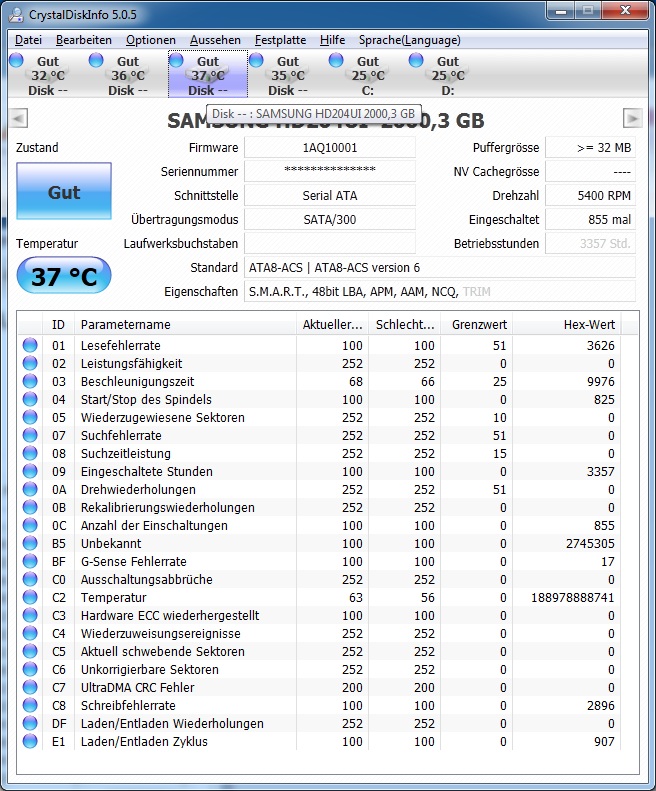Sort by the Grenzwert column header
Image resolution: width=656 pixels, height=791 pixels.
click(x=477, y=324)
